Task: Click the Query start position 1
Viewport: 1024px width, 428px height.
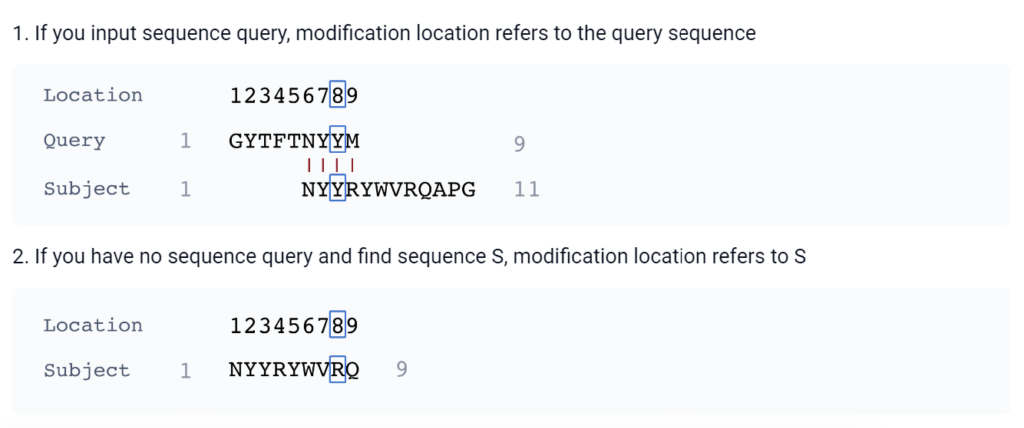Action: click(x=185, y=141)
